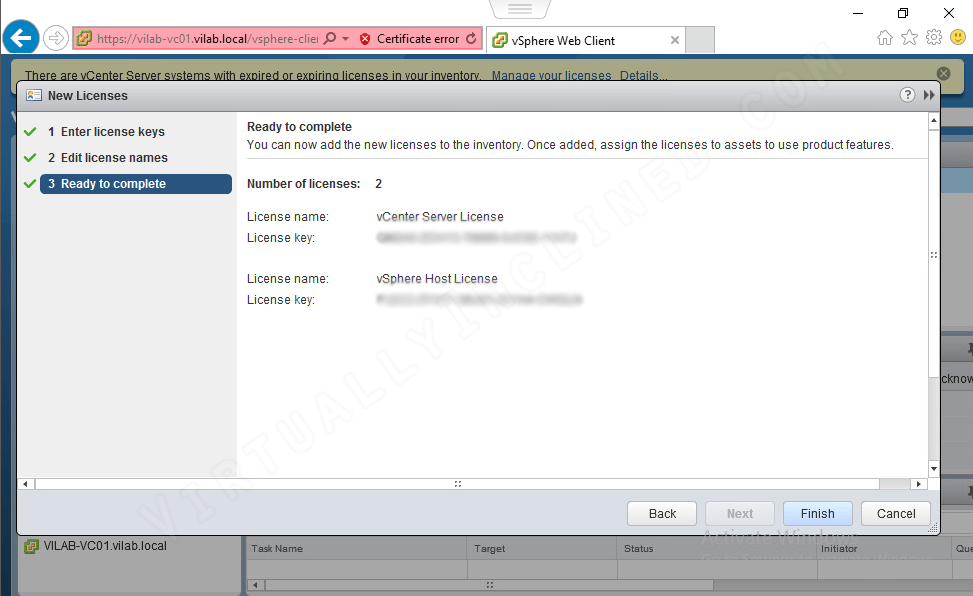973x596 pixels.
Task: Click the Certificate error indicator
Action: [x=410, y=38]
